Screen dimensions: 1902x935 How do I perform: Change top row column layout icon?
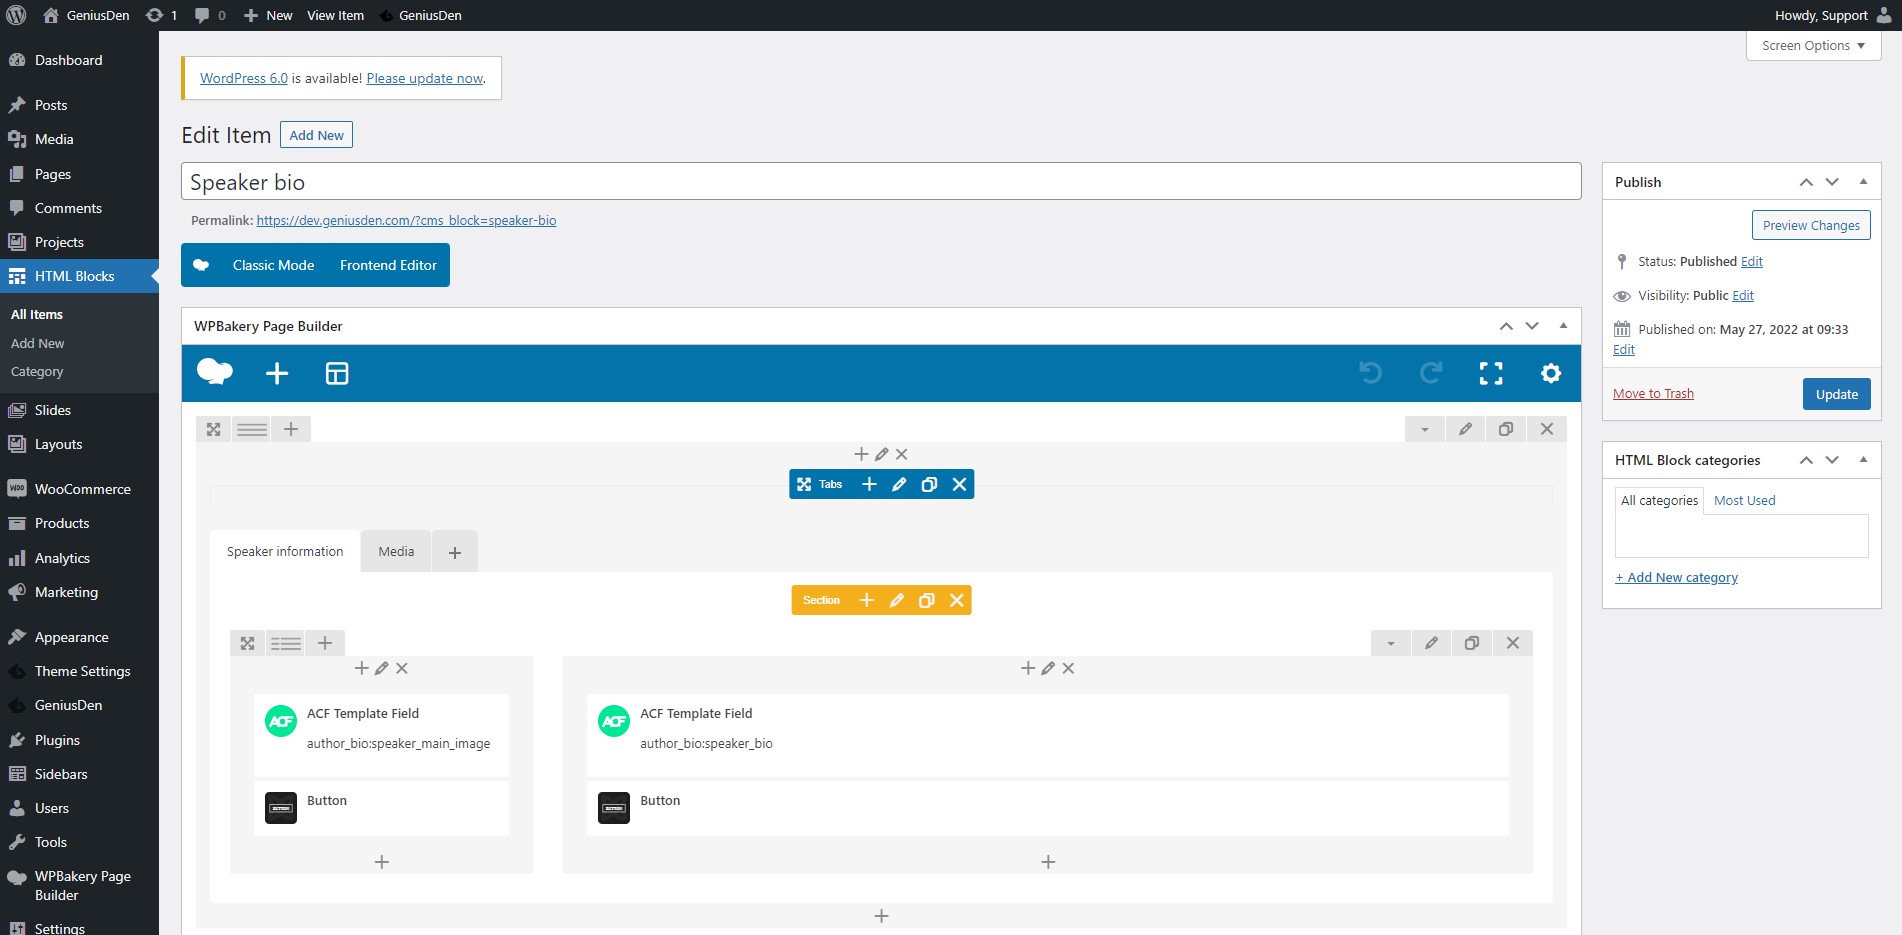pyautogui.click(x=252, y=429)
